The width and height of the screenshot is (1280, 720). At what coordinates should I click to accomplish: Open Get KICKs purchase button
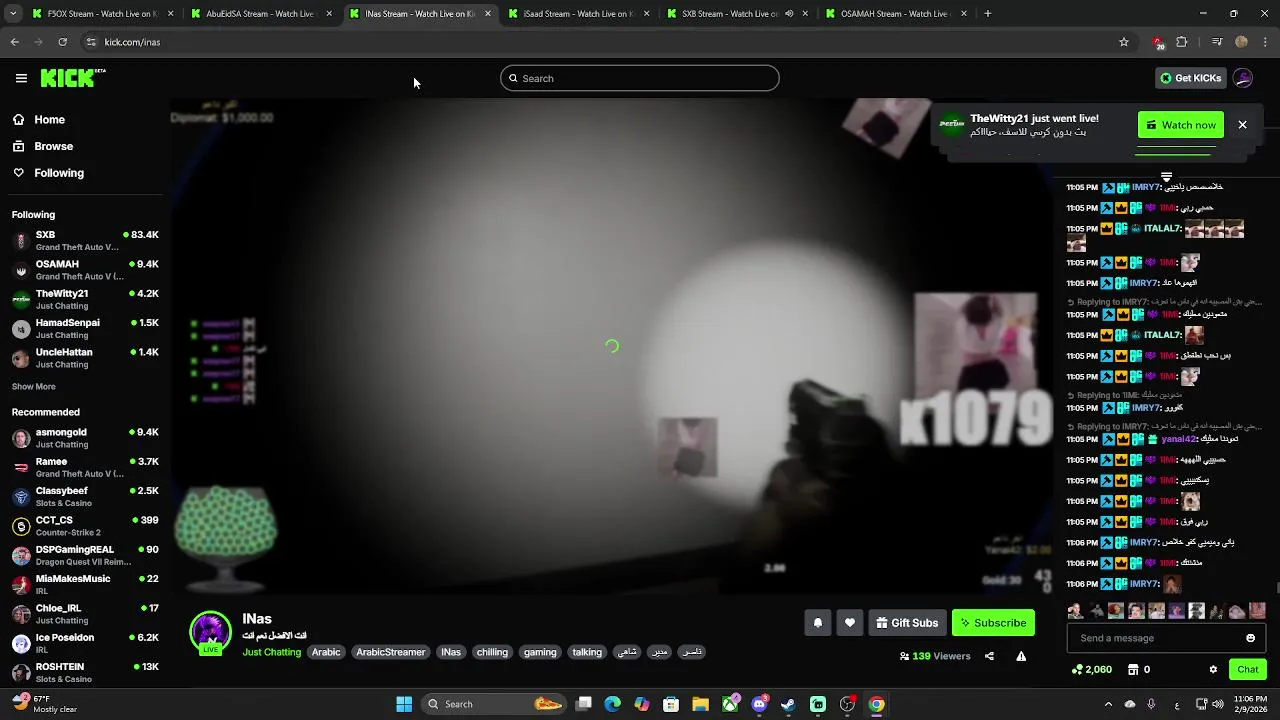[x=1190, y=78]
